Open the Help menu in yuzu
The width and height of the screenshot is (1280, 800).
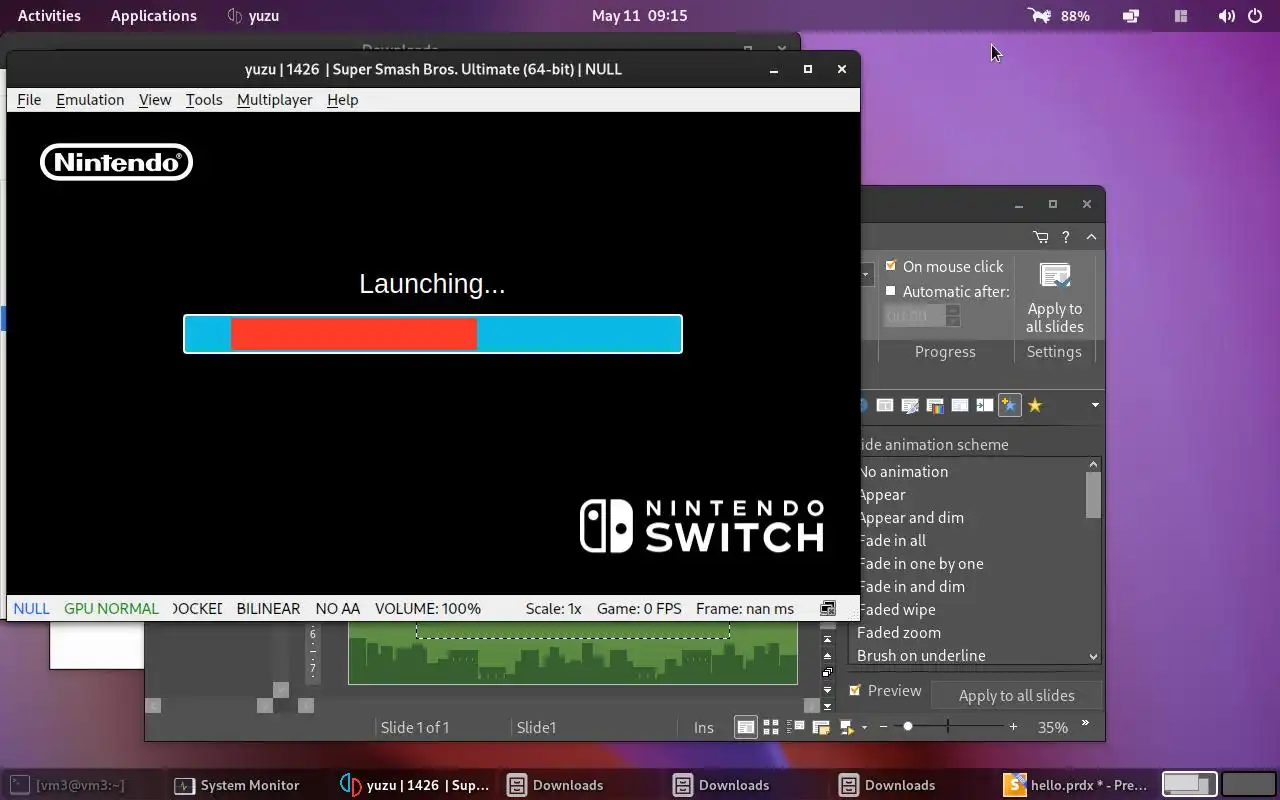coord(342,99)
